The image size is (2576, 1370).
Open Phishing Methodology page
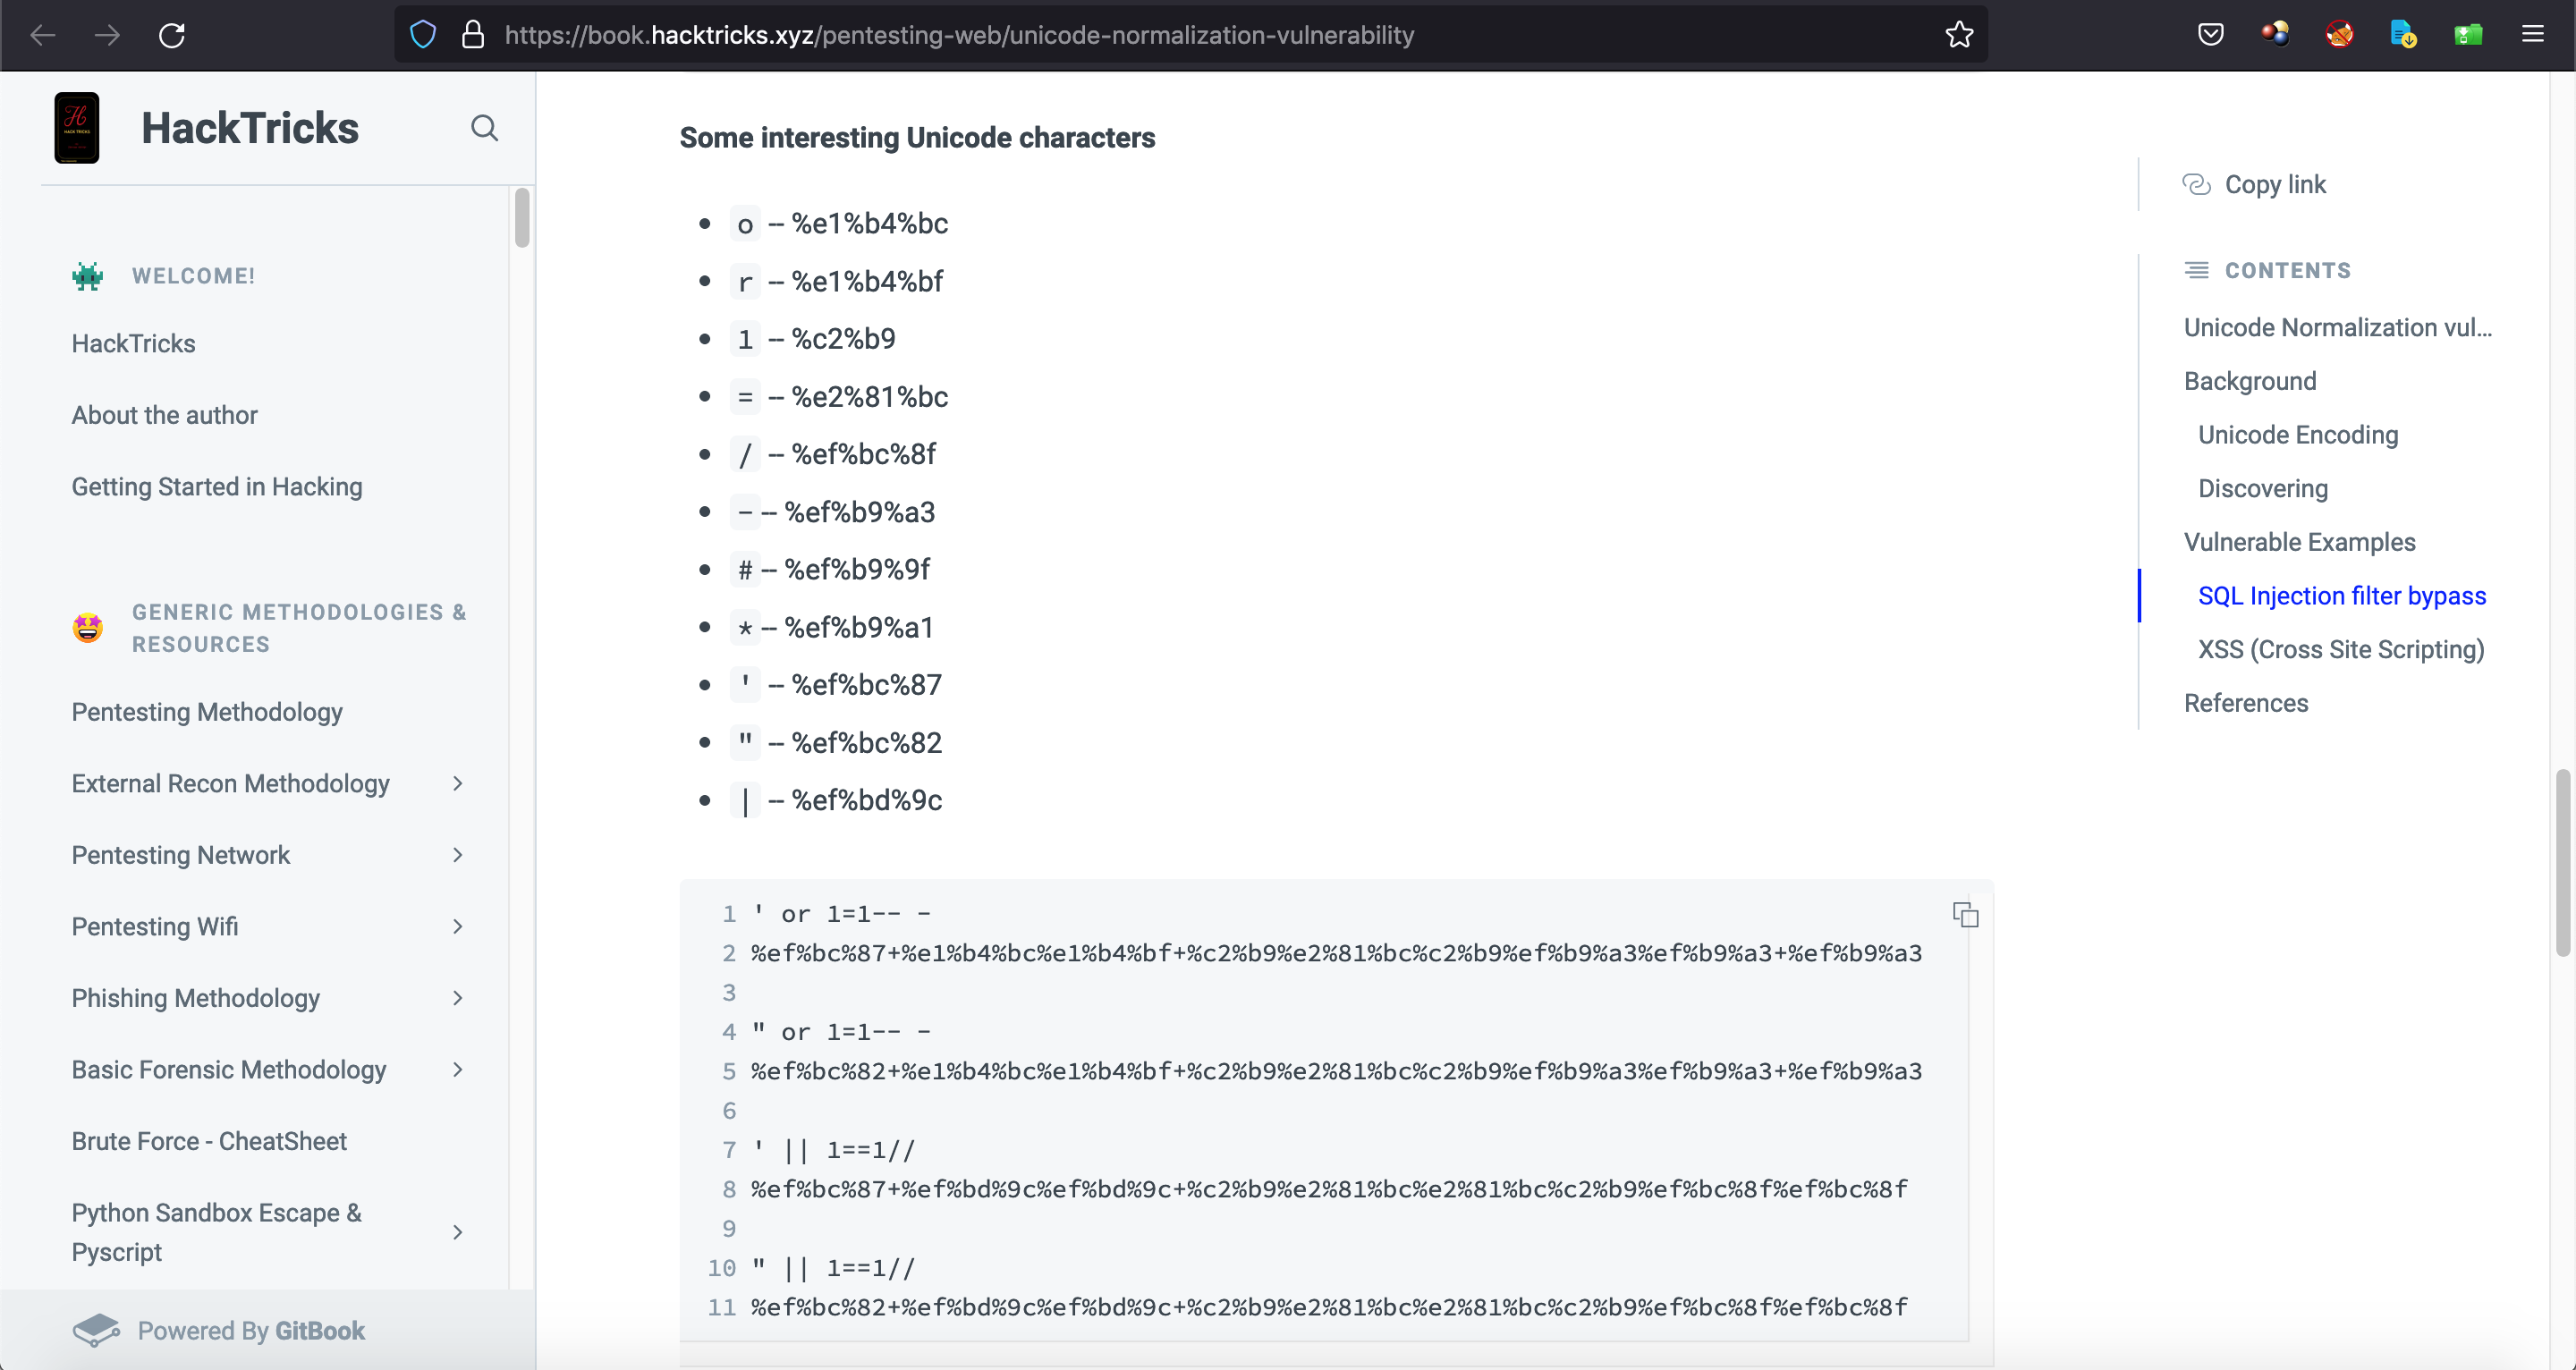click(x=195, y=998)
